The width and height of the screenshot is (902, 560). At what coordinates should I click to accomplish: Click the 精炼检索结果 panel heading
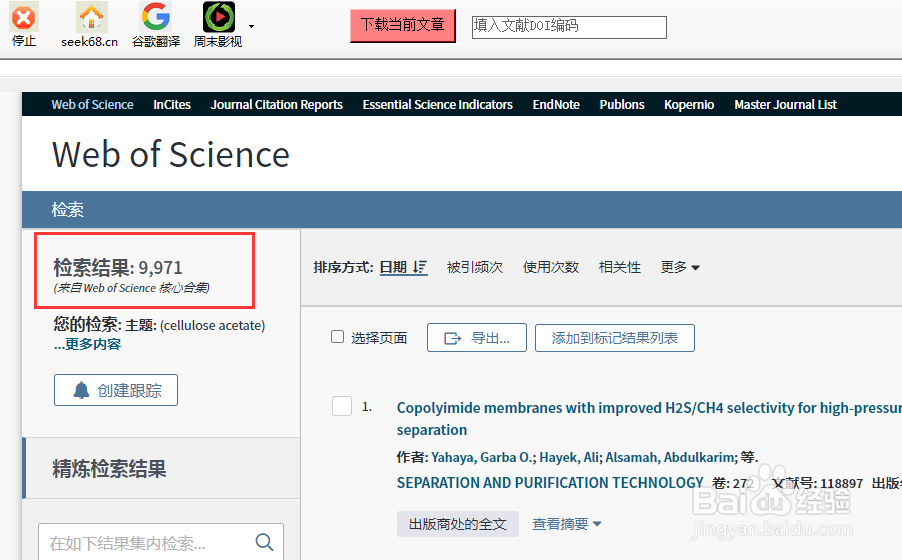pyautogui.click(x=109, y=468)
